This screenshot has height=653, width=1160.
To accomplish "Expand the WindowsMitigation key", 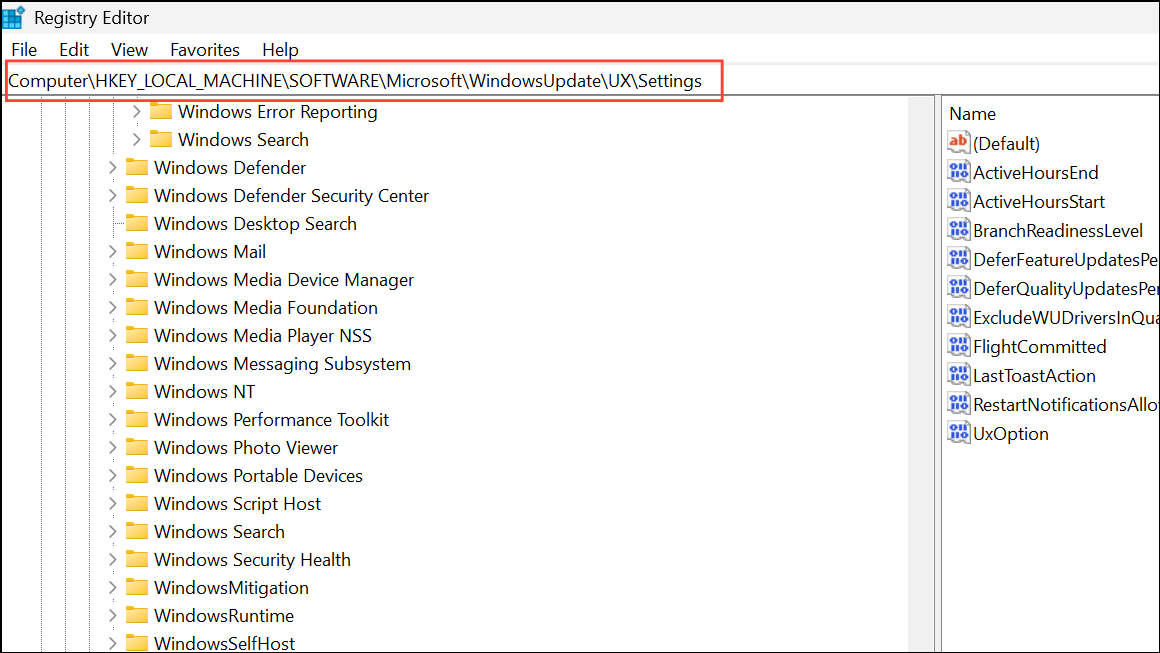I will (112, 588).
